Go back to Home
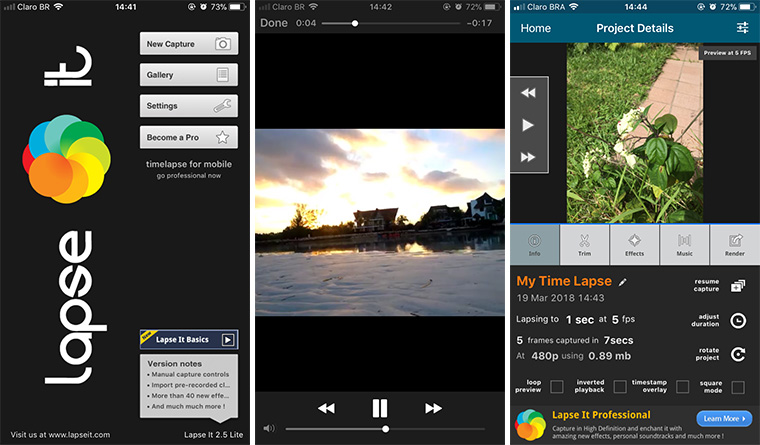760x445 pixels. pos(536,28)
